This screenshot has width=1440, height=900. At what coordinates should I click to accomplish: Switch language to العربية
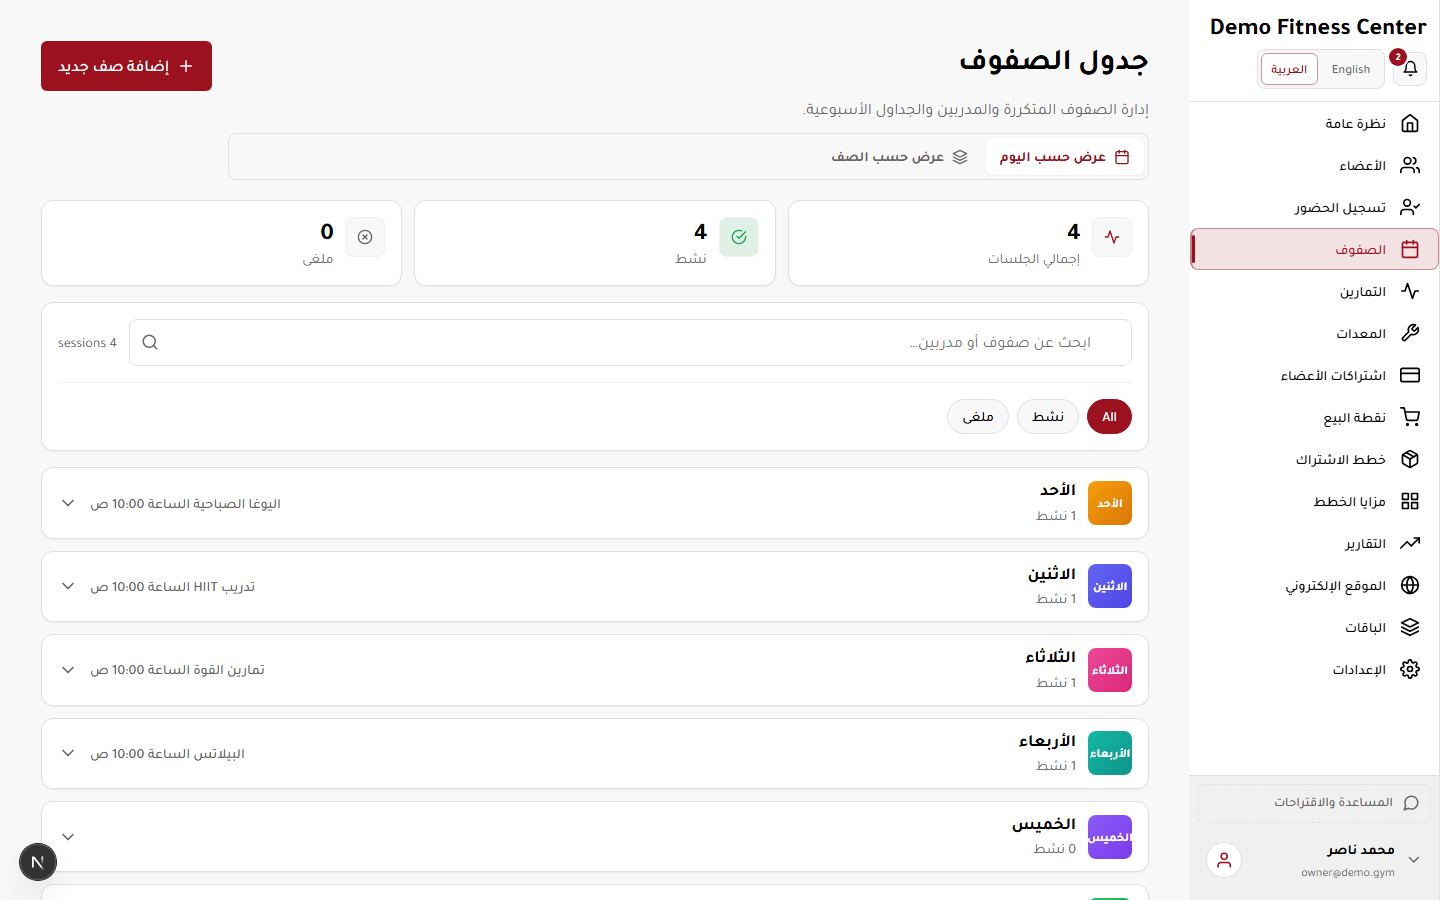pos(1289,69)
